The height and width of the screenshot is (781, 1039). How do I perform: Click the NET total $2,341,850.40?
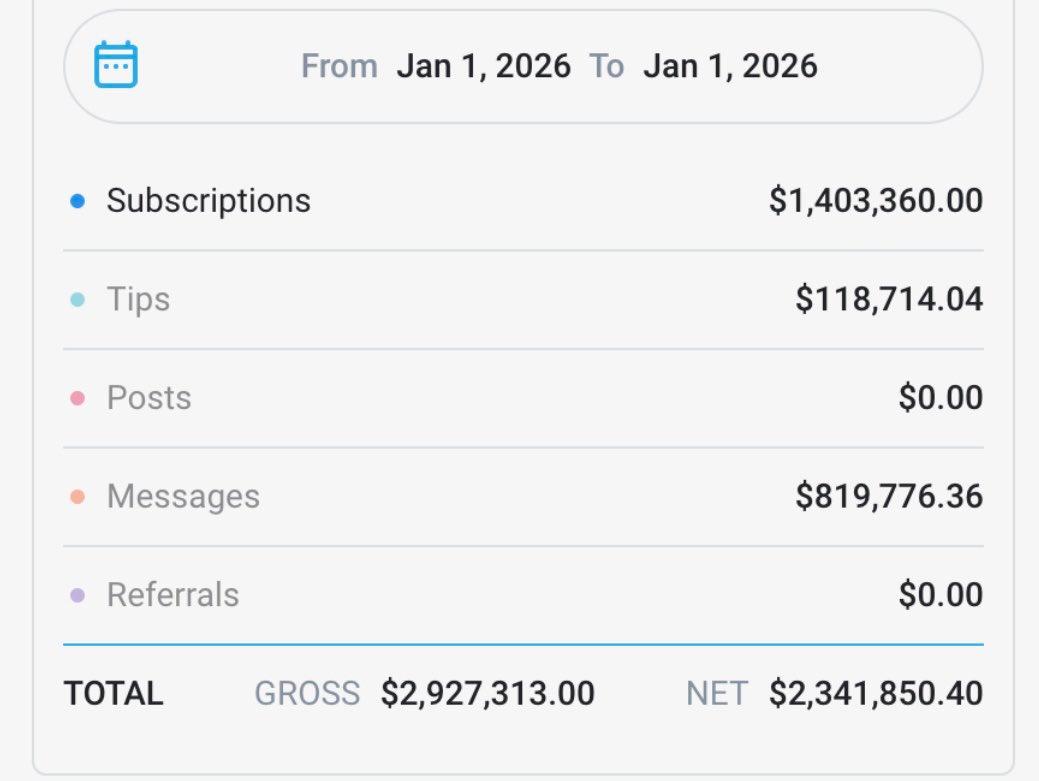(x=876, y=692)
